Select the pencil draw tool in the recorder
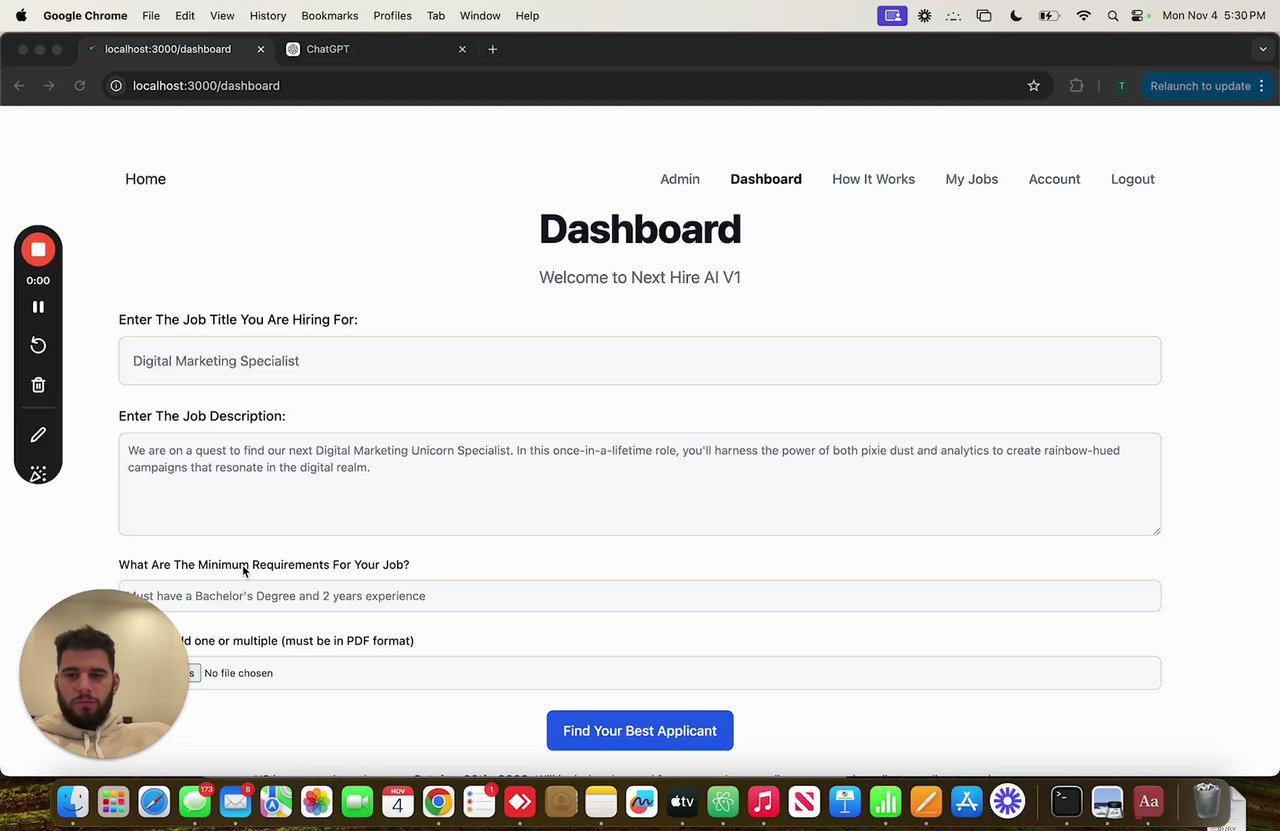The image size is (1280, 831). (38, 435)
